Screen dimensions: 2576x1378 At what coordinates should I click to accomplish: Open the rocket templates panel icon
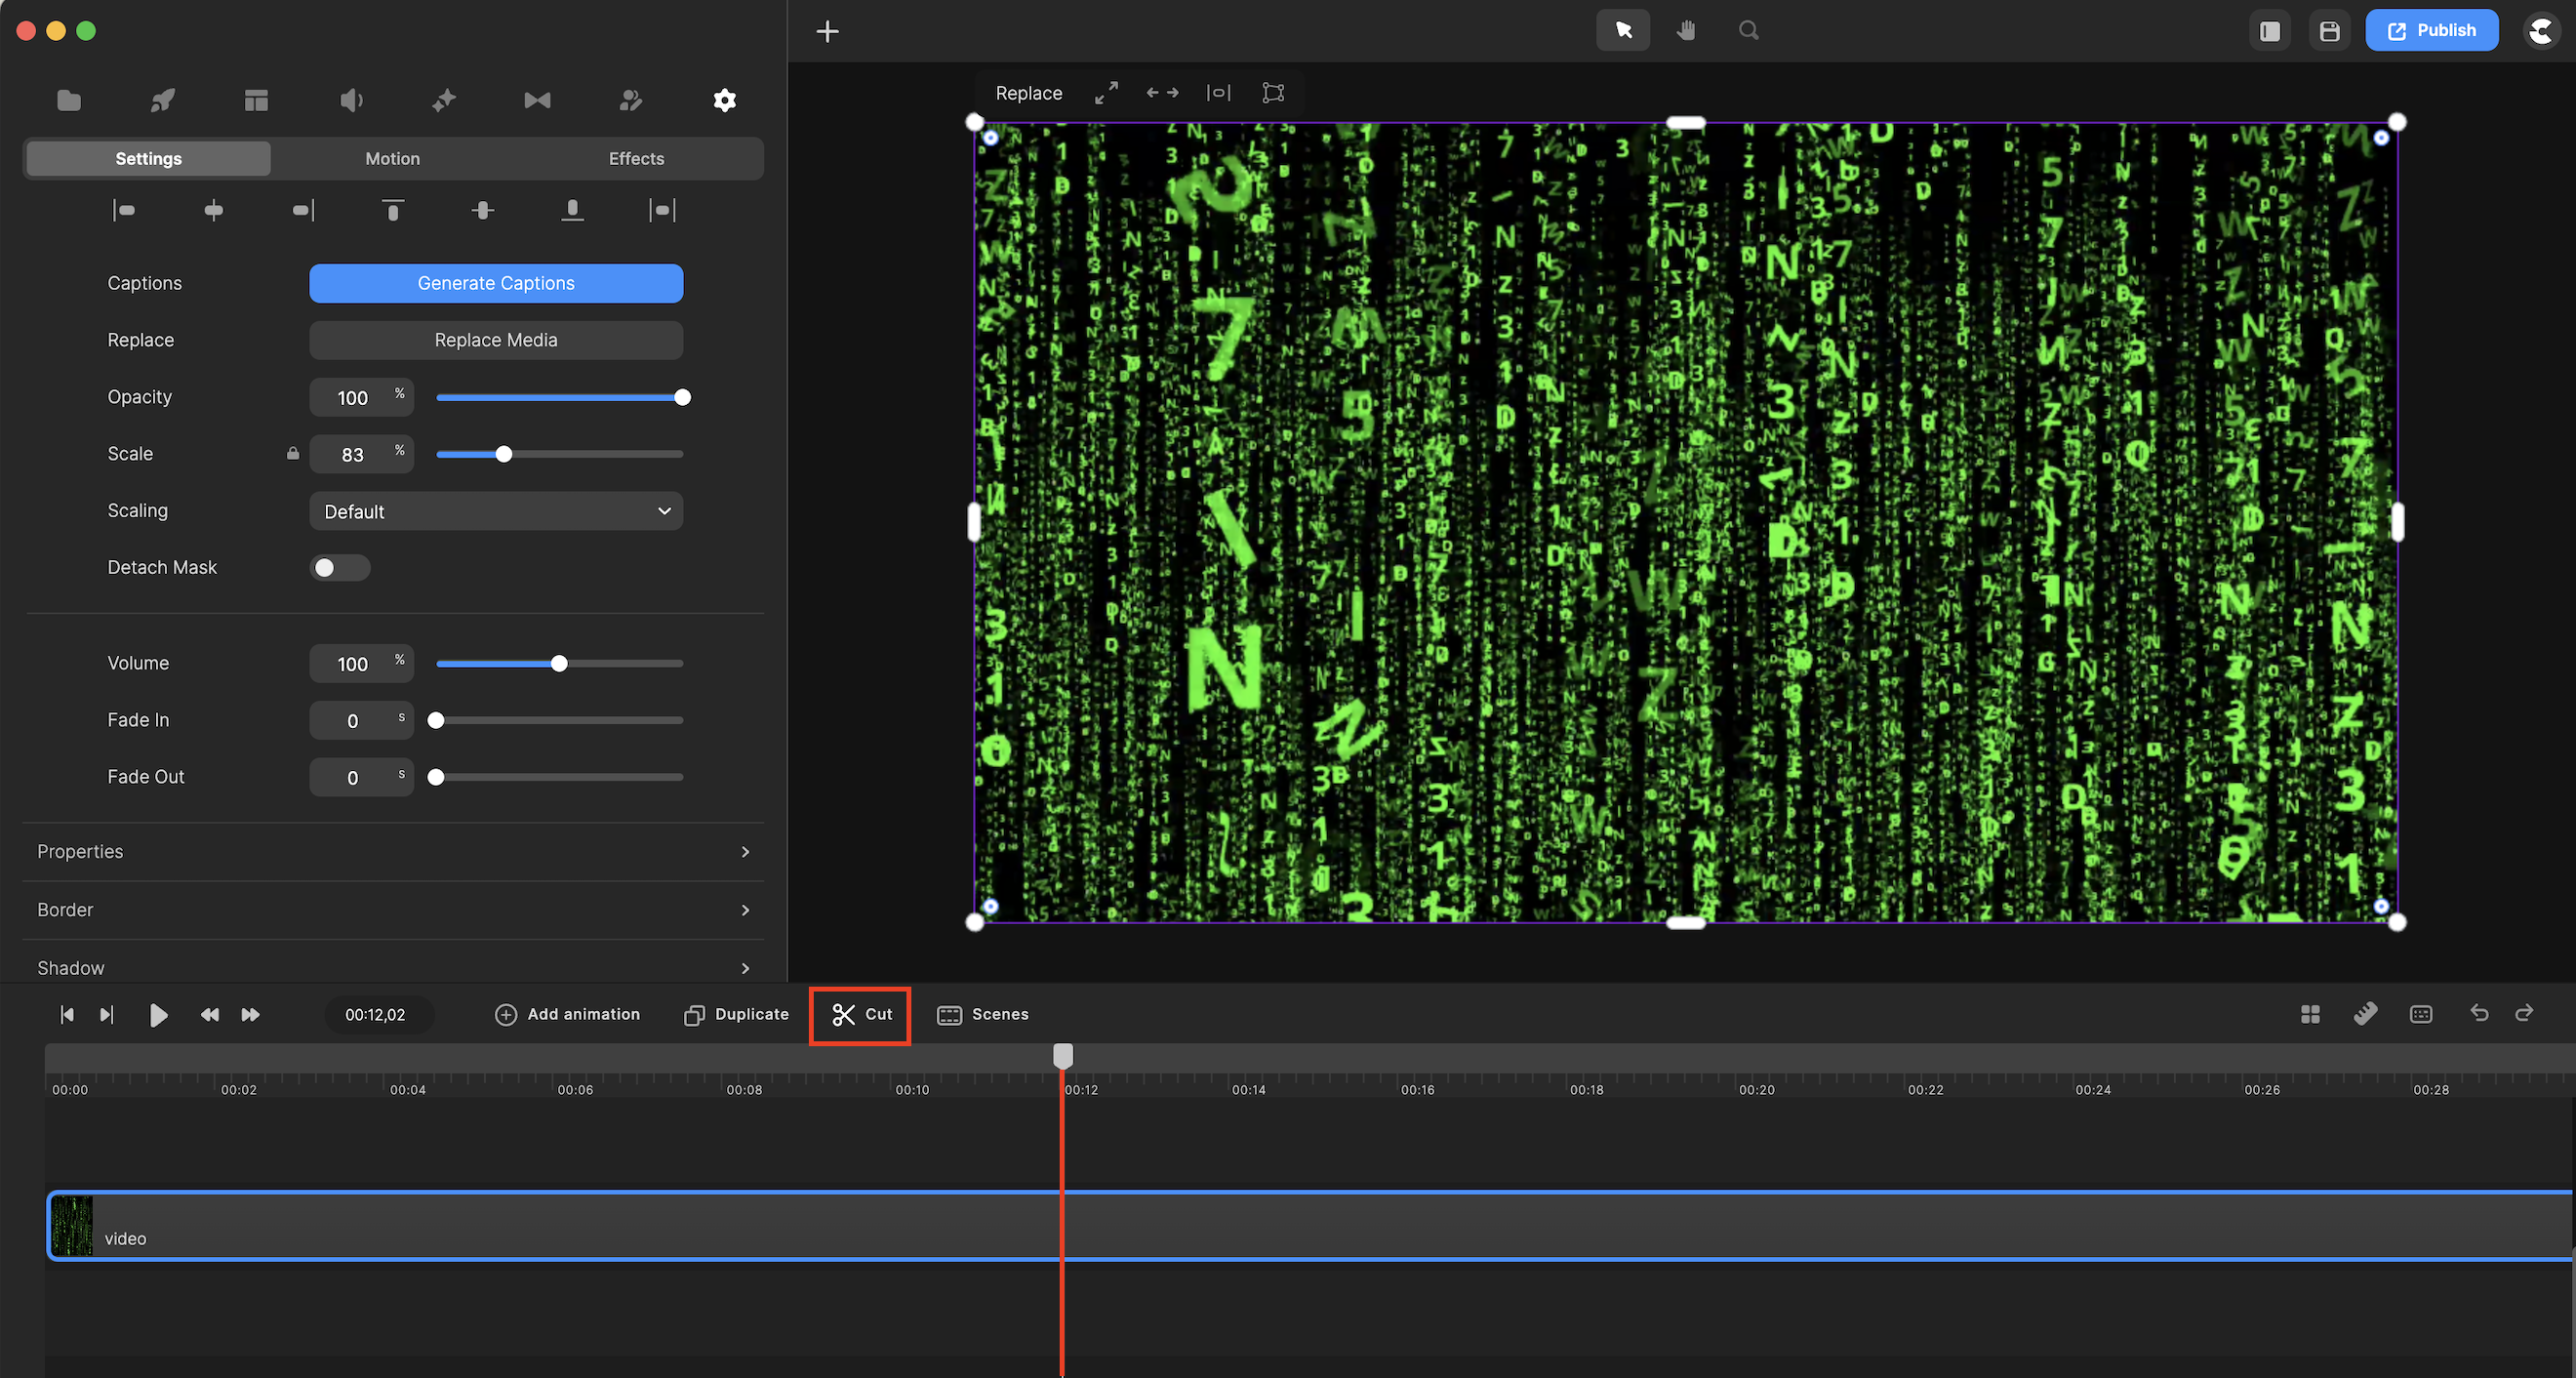162,100
